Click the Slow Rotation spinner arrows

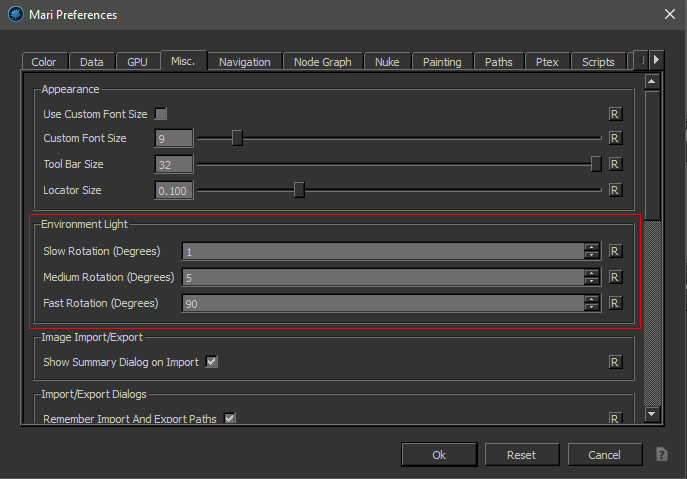[x=592, y=251]
